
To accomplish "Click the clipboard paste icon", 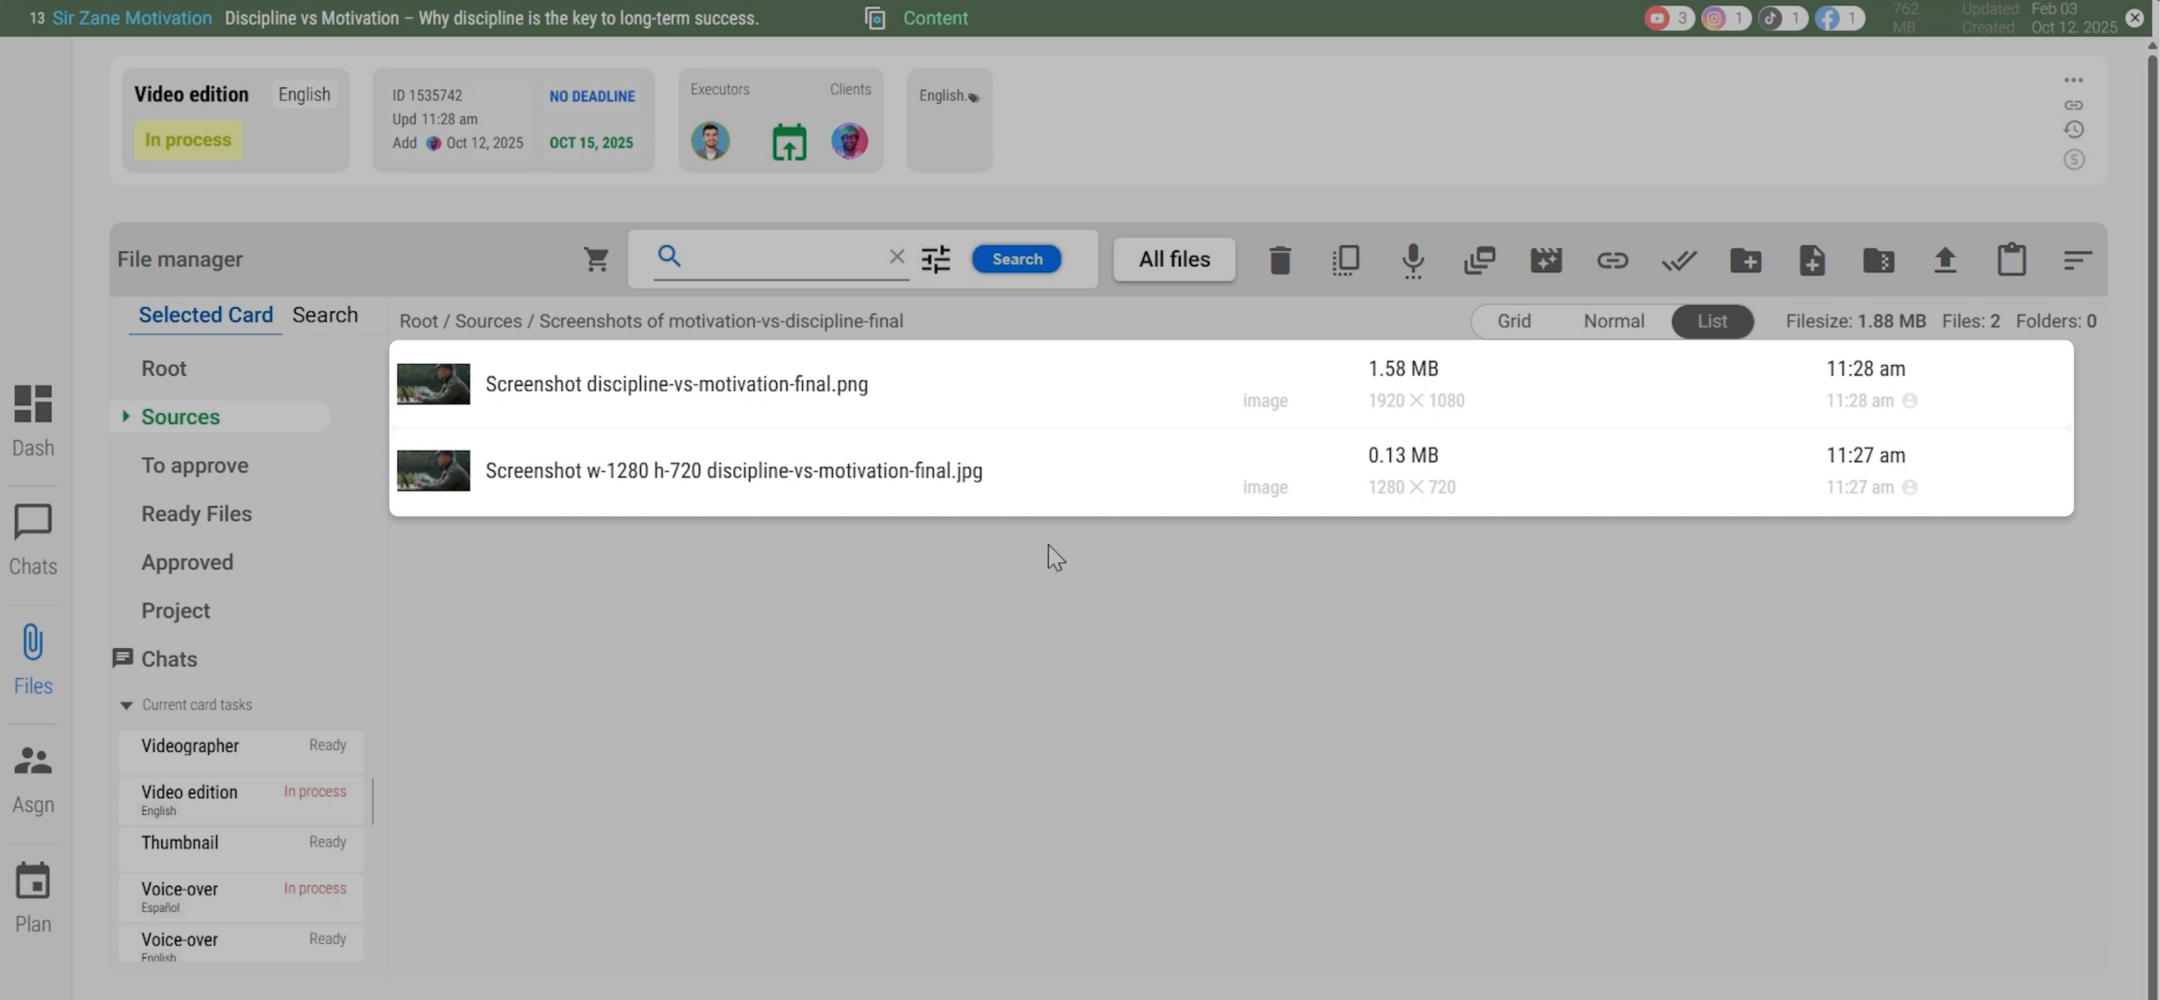I will (2011, 260).
